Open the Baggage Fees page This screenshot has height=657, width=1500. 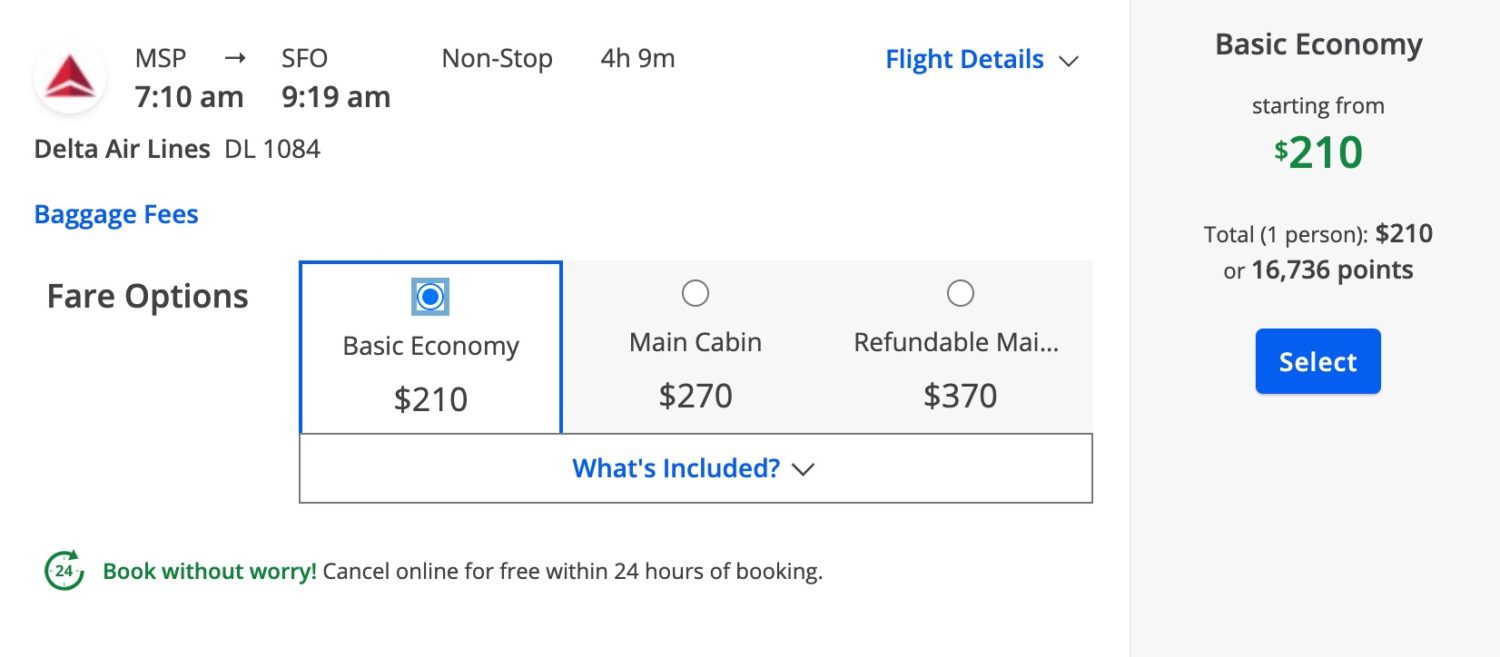(x=116, y=213)
